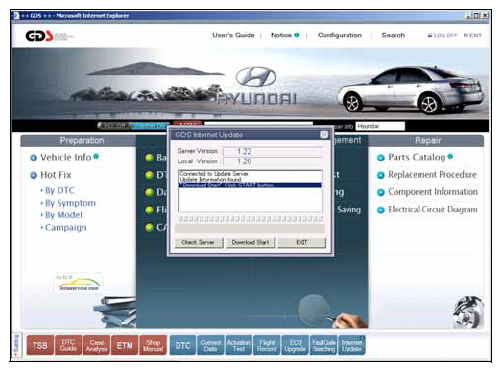Screen dimensions: 501x372
Task: Click the Server Version field
Action: (x=273, y=152)
